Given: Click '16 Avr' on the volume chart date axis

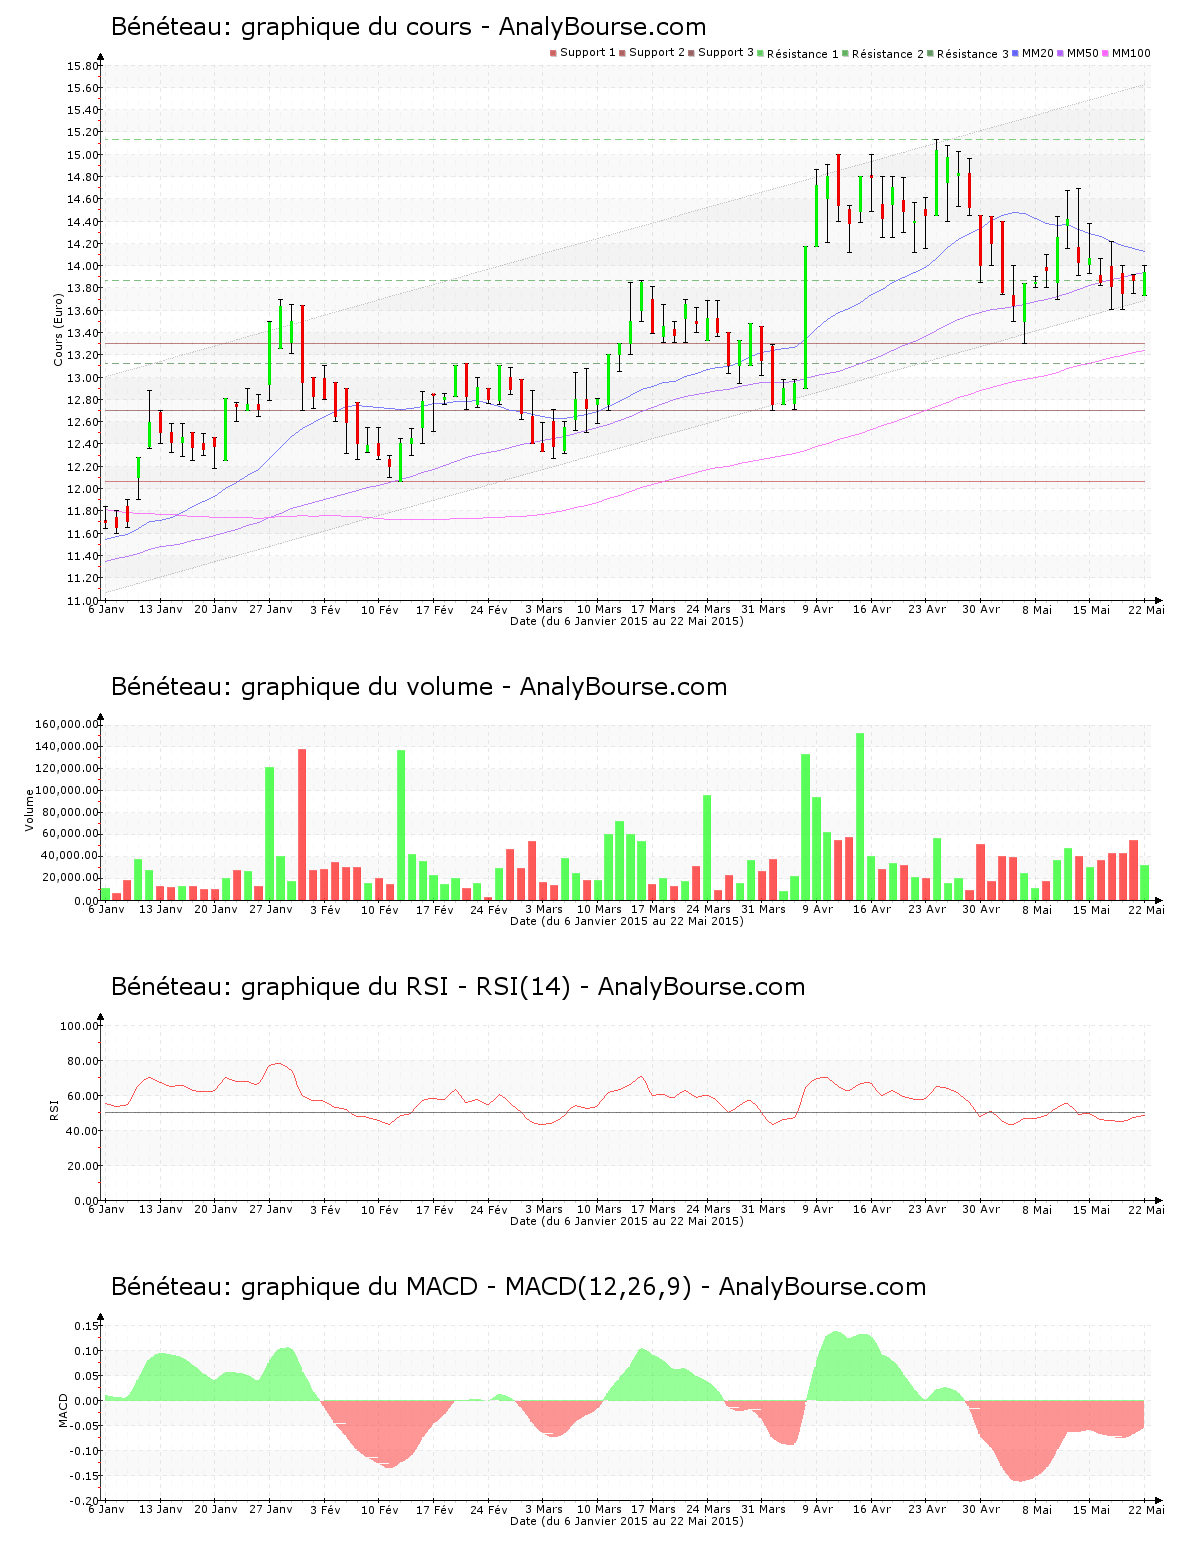Looking at the screenshot, I should coord(872,909).
